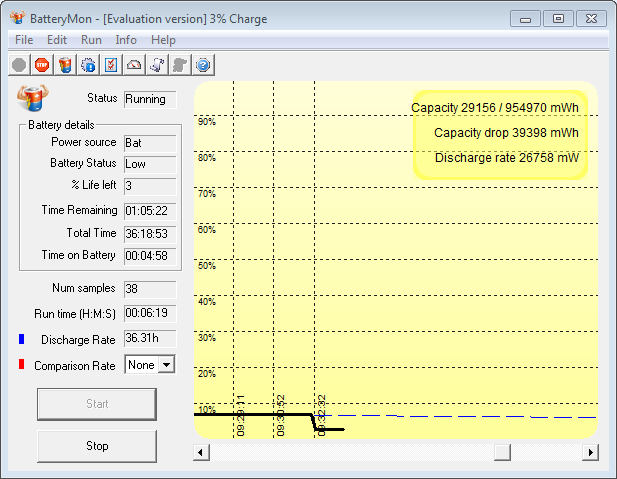The height and width of the screenshot is (479, 617).
Task: Click the Num samples field showing 38
Action: (x=150, y=289)
